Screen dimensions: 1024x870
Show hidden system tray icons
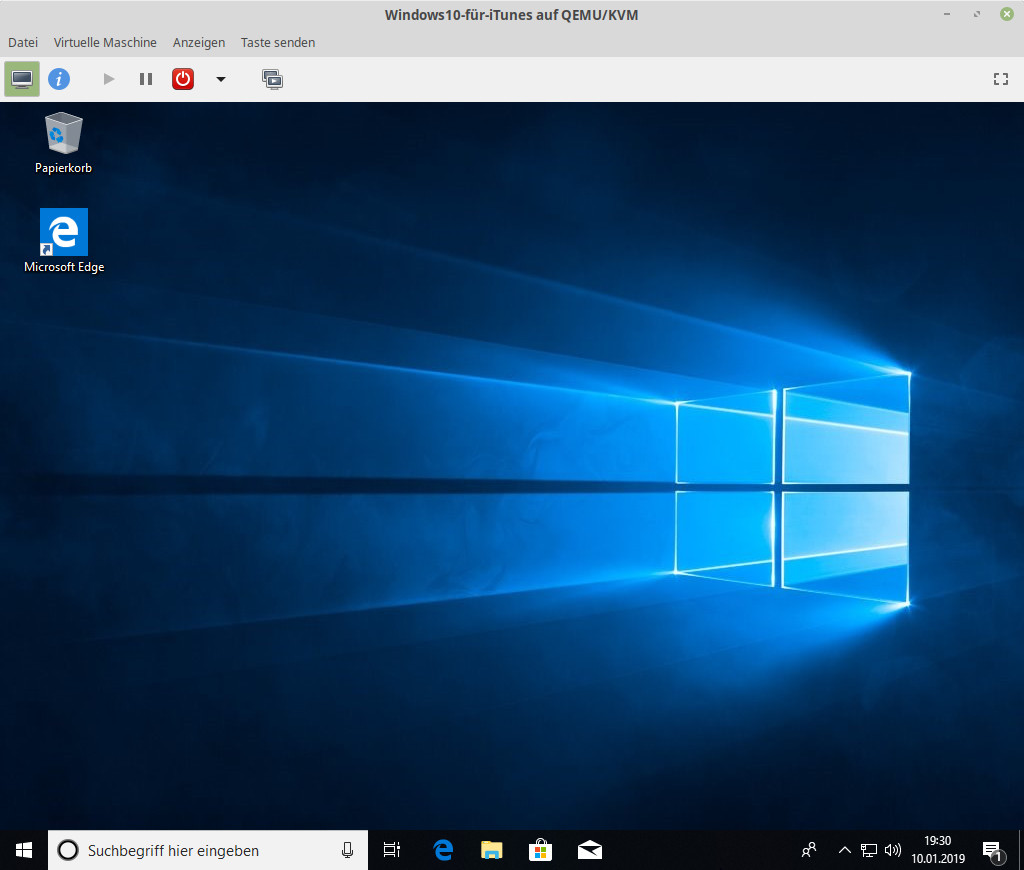click(x=844, y=850)
